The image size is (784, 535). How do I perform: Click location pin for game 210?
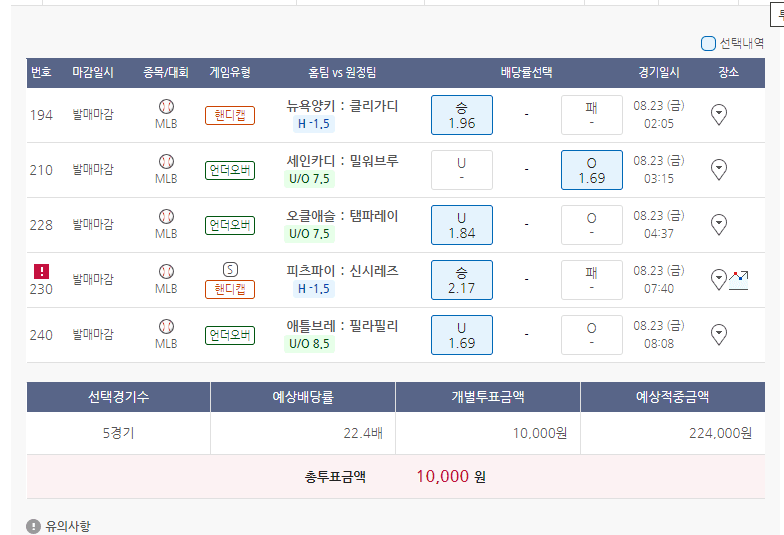[x=718, y=170]
